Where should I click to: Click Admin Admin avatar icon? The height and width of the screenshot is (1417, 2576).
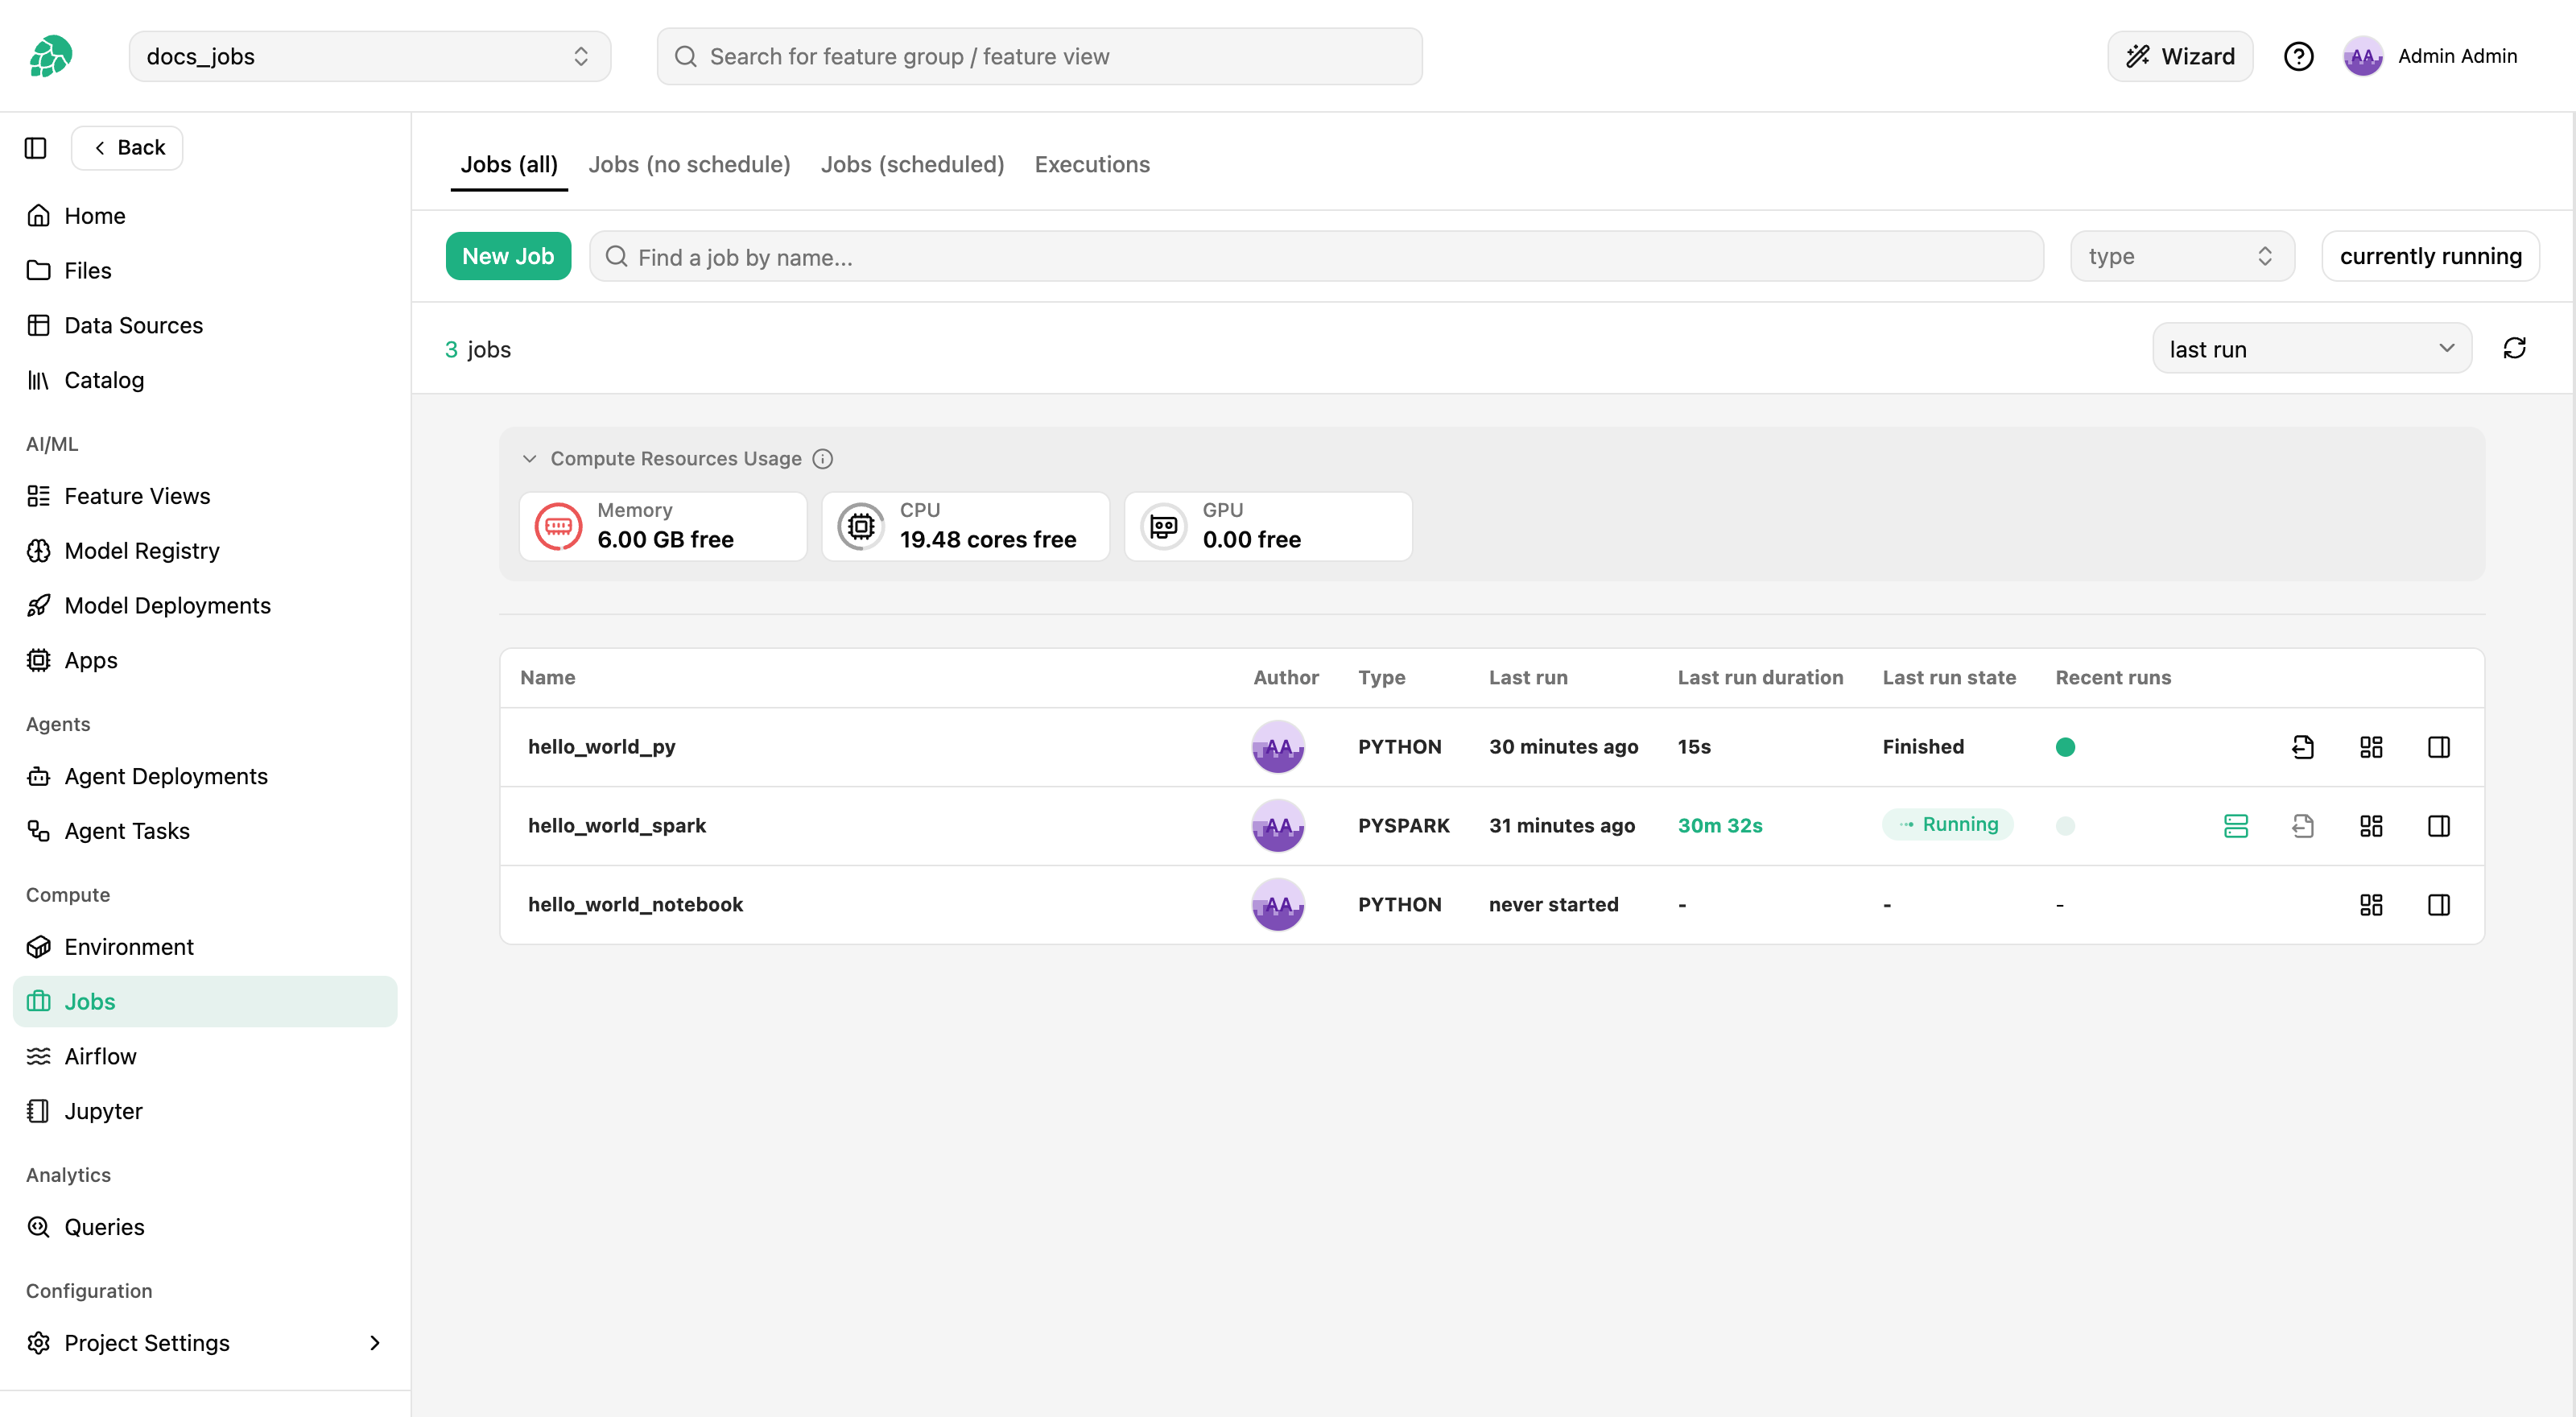tap(2363, 56)
